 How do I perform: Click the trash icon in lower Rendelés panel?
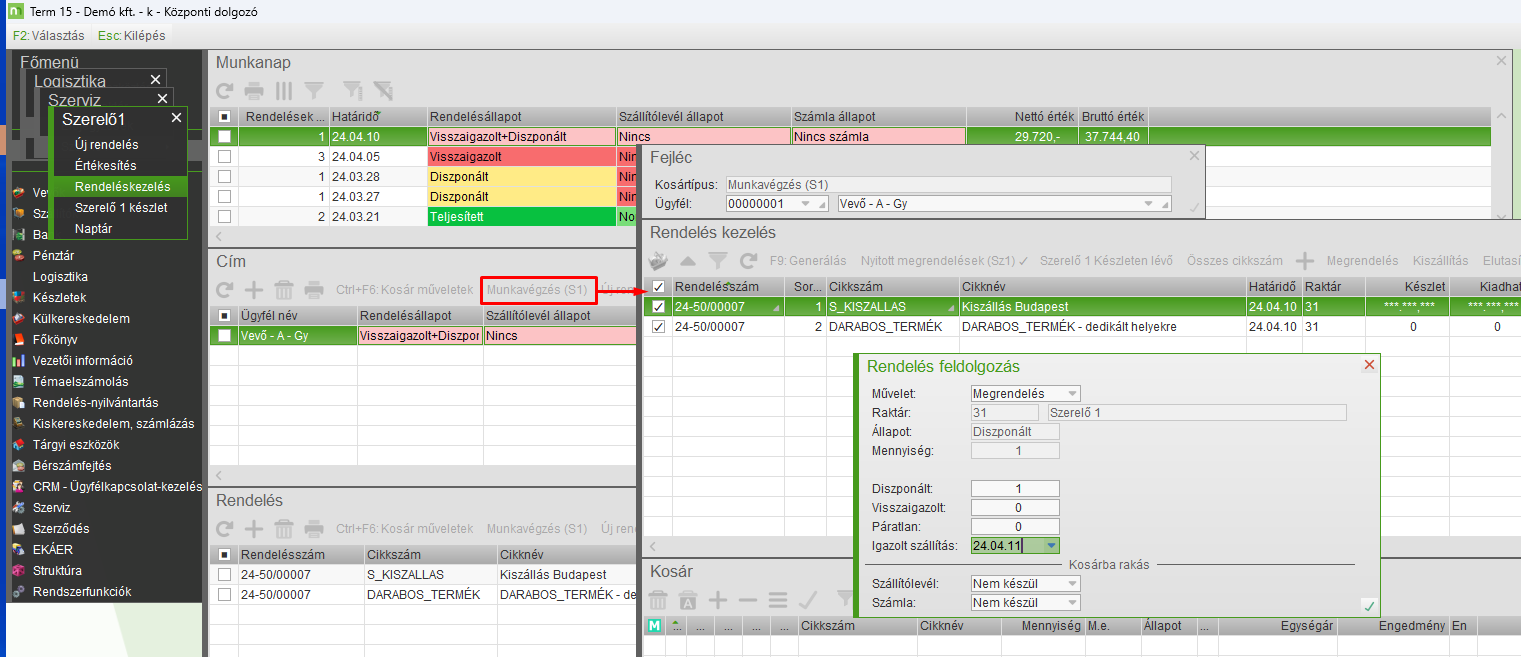[x=284, y=529]
